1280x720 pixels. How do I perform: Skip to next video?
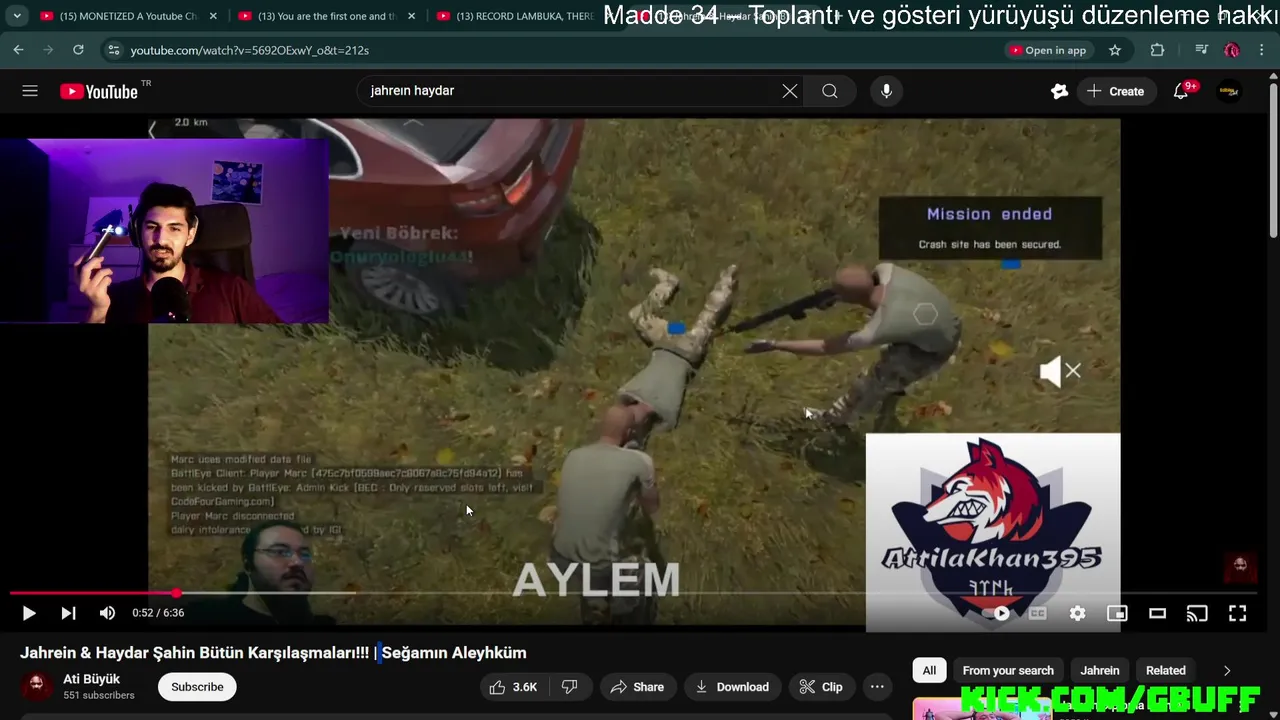click(x=68, y=613)
